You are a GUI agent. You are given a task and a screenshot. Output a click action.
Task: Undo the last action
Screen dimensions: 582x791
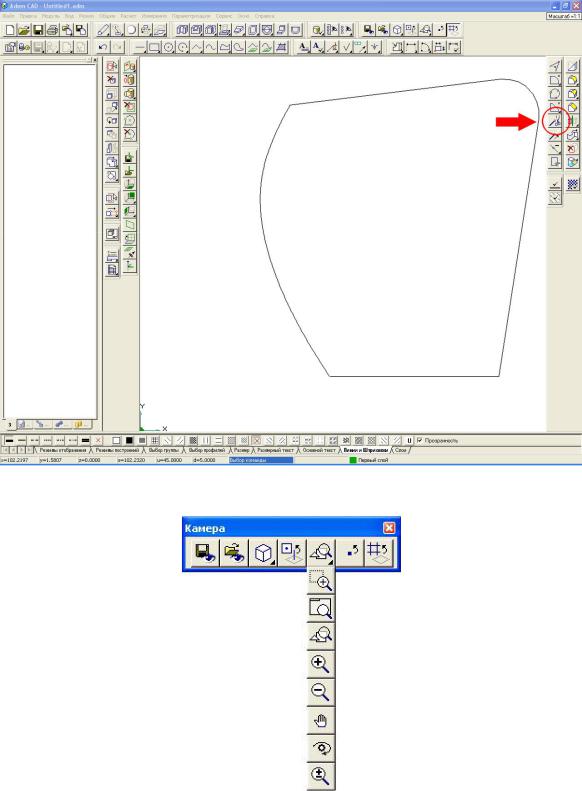[x=102, y=47]
